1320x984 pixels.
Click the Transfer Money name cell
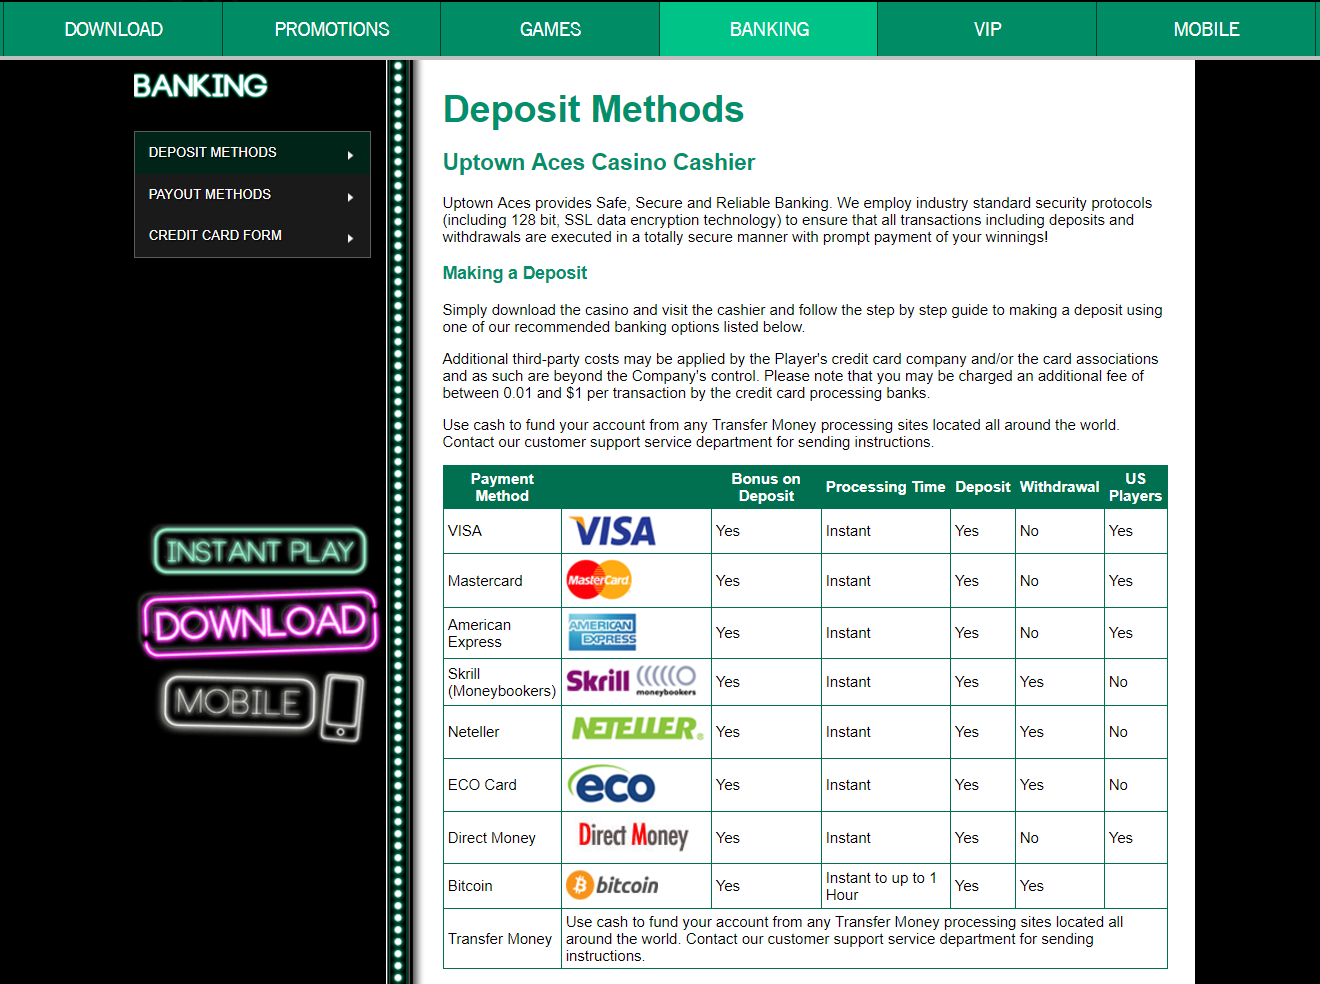[x=502, y=939]
